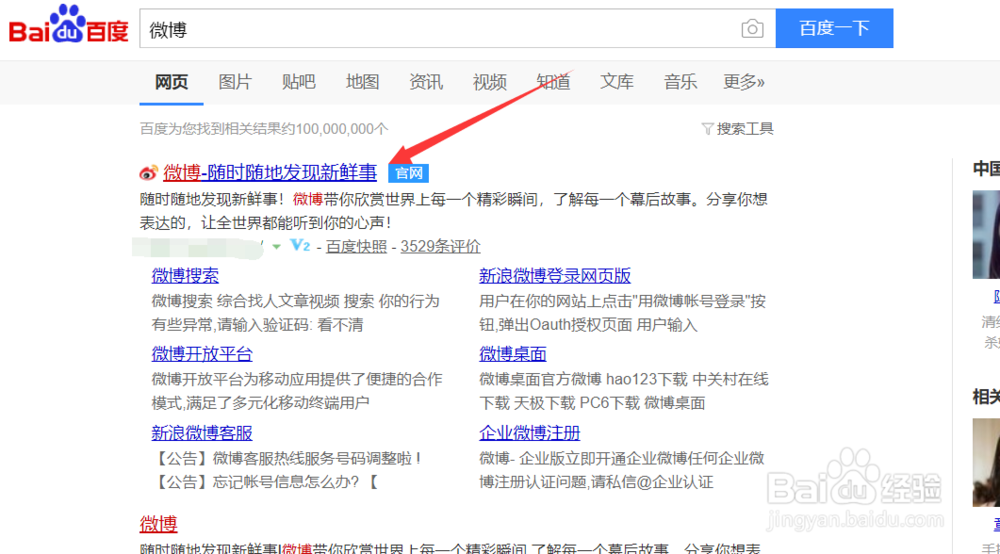Click the text 【公告】忘记帐号信息怎么办？

pos(259,482)
